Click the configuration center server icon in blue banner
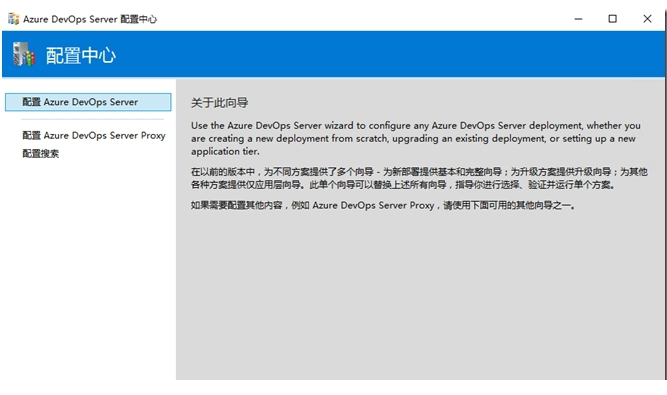Viewport: 667px width, 395px height. tap(23, 54)
